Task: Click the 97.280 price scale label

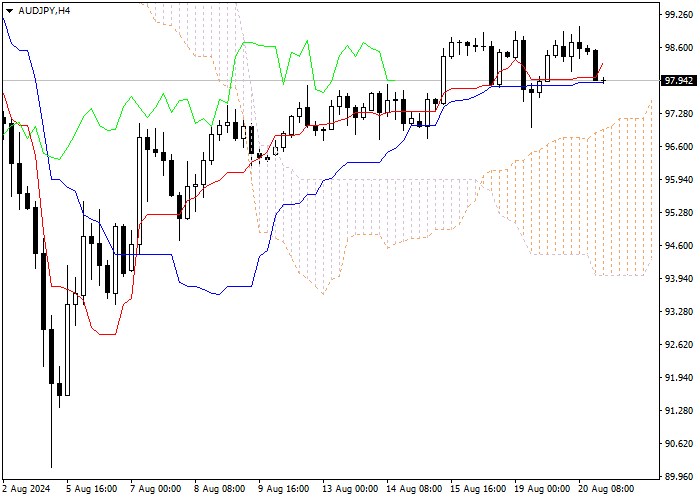Action: pos(679,114)
